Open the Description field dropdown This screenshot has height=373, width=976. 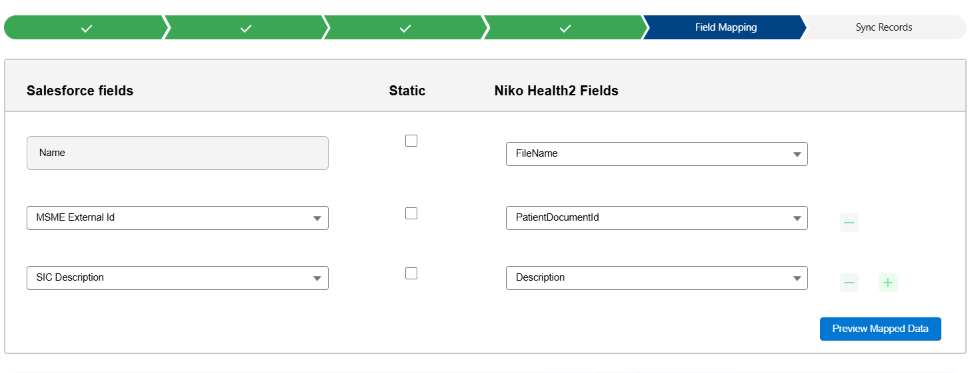pyautogui.click(x=657, y=278)
